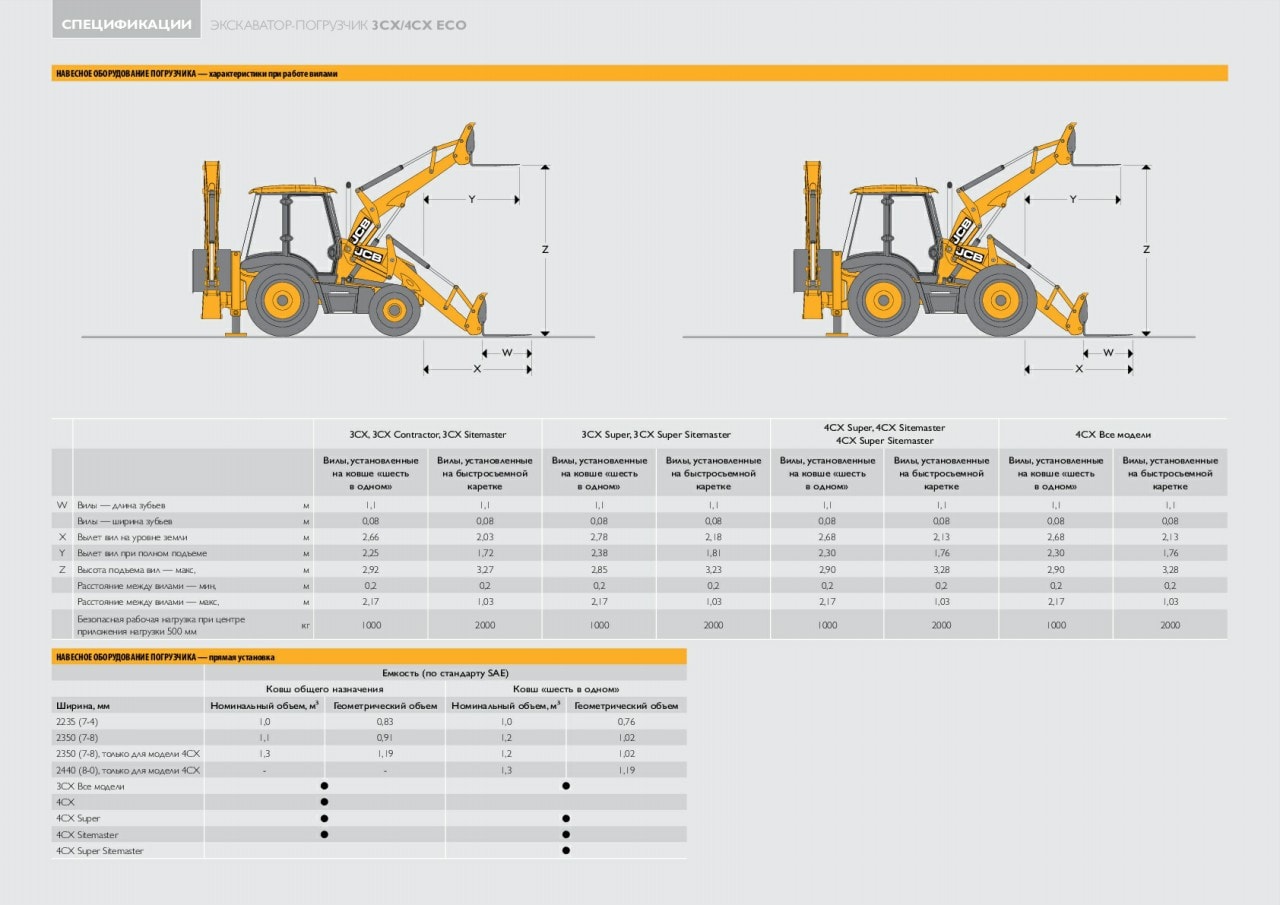The width and height of the screenshot is (1280, 905).
Task: Click the left backhoe loader diagram
Action: pyautogui.click(x=340, y=232)
